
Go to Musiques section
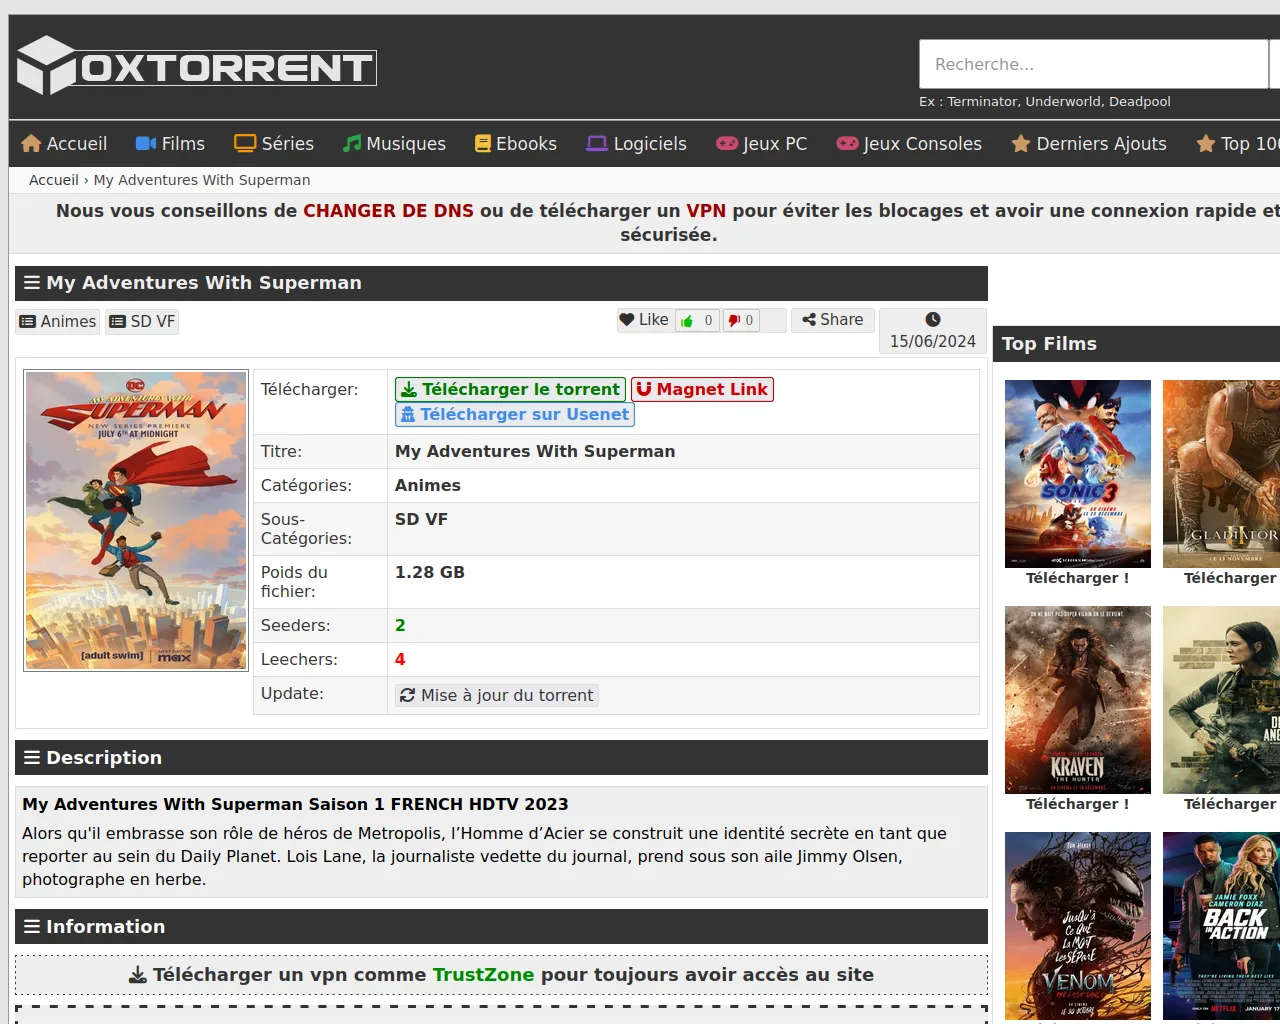(394, 144)
